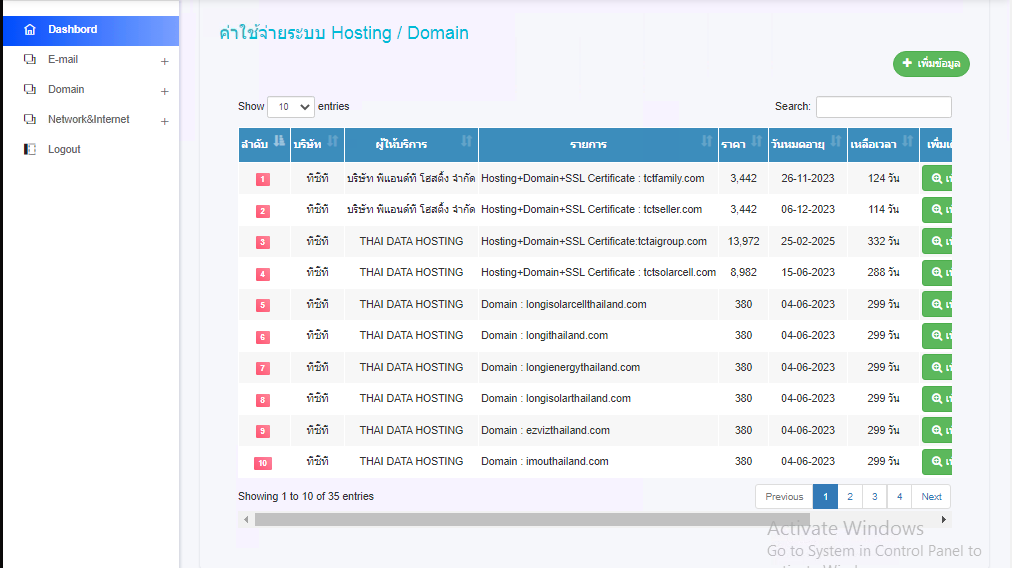The height and width of the screenshot is (568, 1012).
Task: Click magnifier button for longienergythailand.com row
Action: click(937, 367)
